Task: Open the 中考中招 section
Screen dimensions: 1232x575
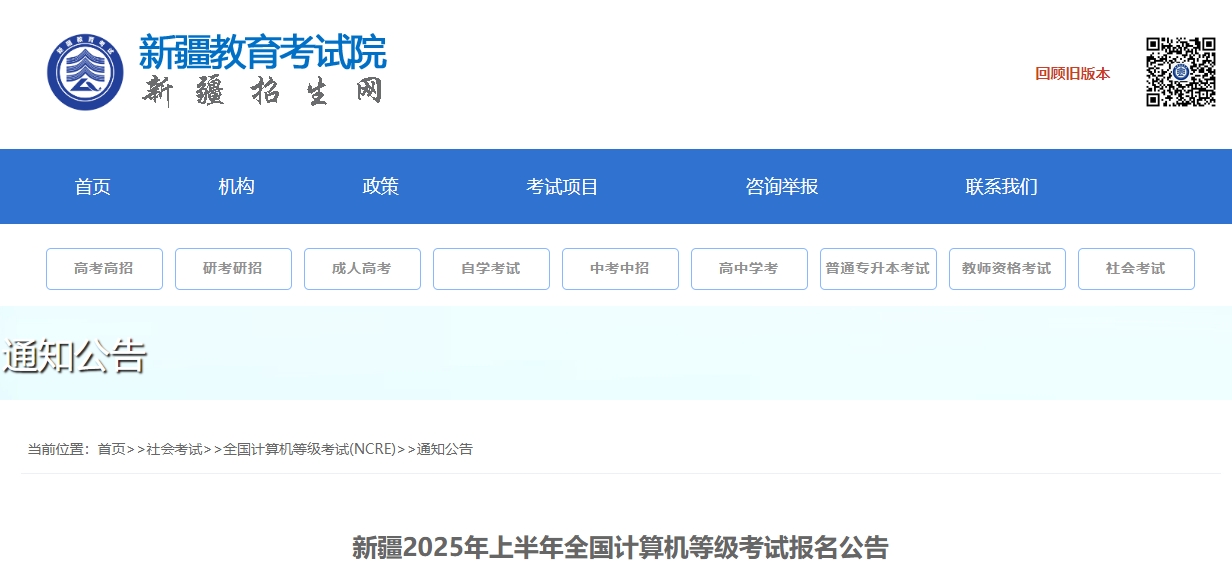Action: [620, 269]
